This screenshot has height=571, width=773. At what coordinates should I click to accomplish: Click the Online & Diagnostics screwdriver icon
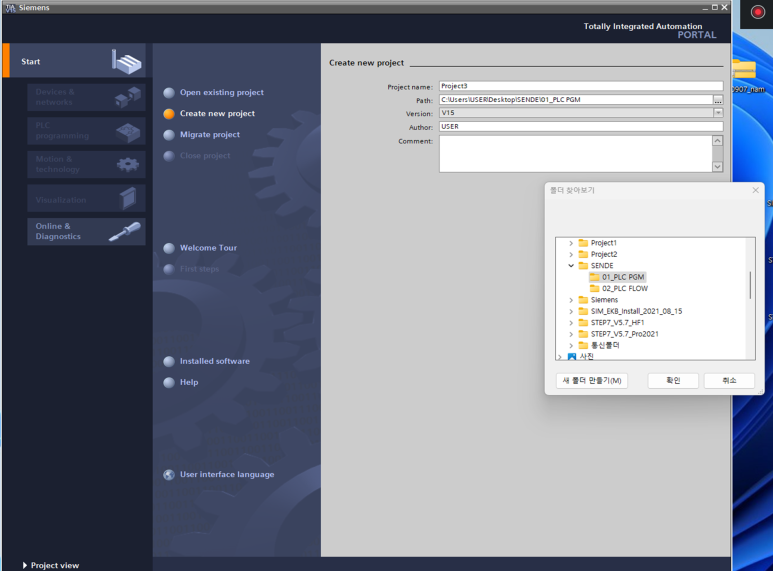pyautogui.click(x=125, y=232)
